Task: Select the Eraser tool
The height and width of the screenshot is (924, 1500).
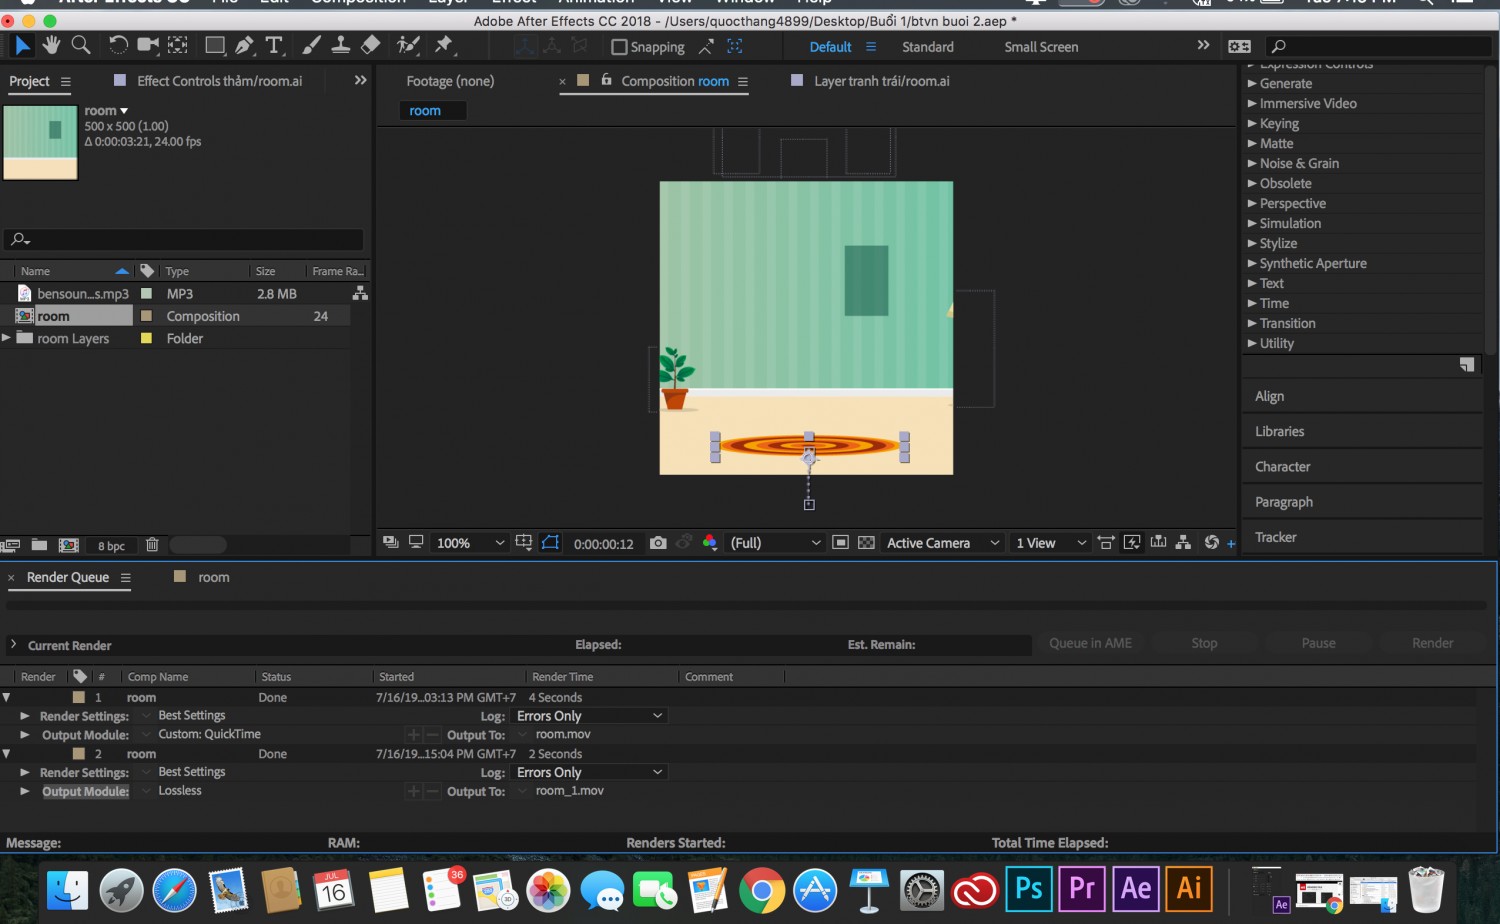Action: (370, 45)
